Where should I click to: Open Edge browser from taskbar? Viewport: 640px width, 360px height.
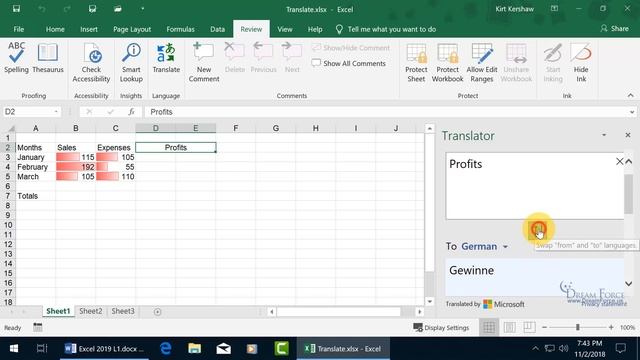coord(165,349)
